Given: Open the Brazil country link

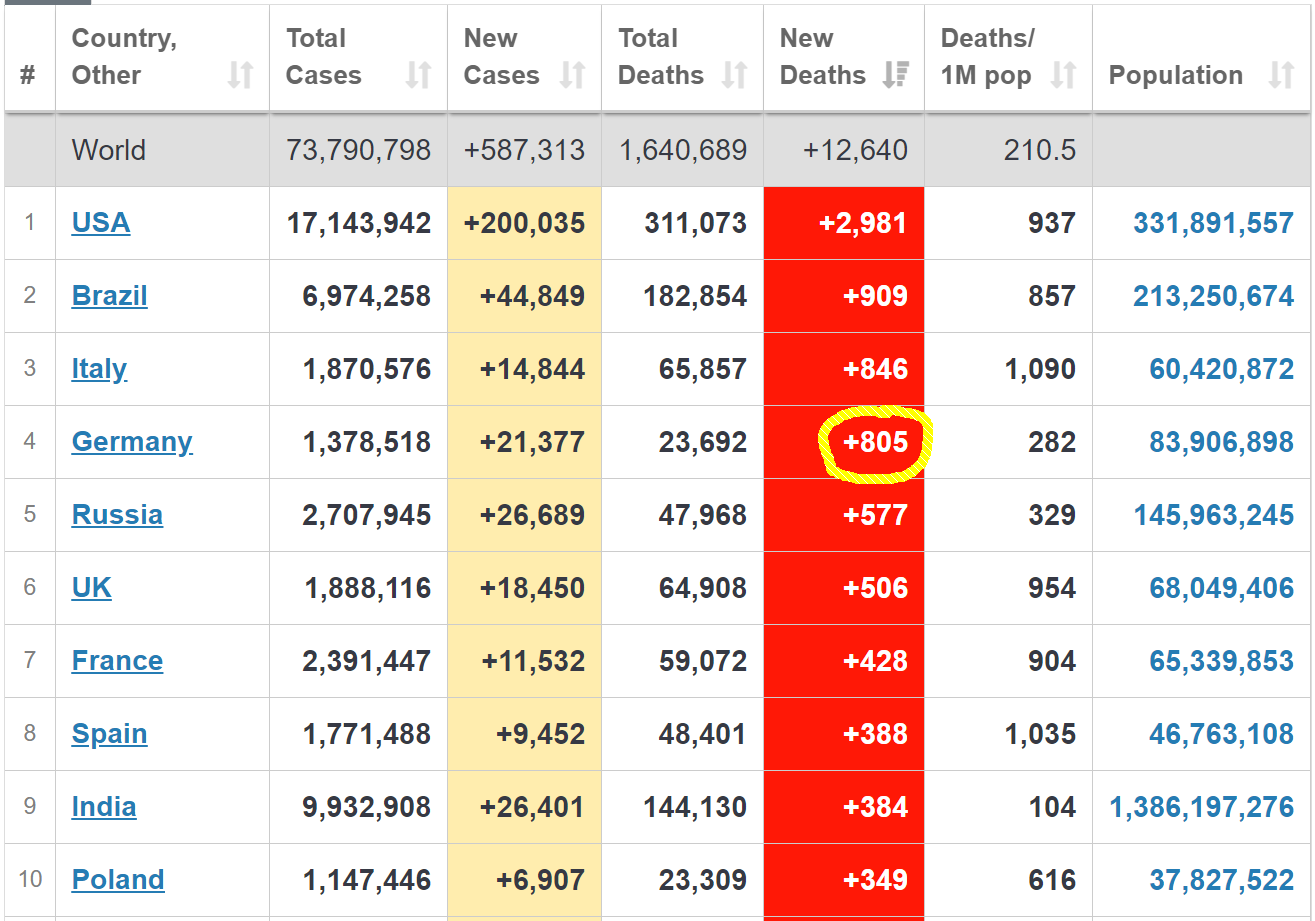Looking at the screenshot, I should pyautogui.click(x=109, y=296).
